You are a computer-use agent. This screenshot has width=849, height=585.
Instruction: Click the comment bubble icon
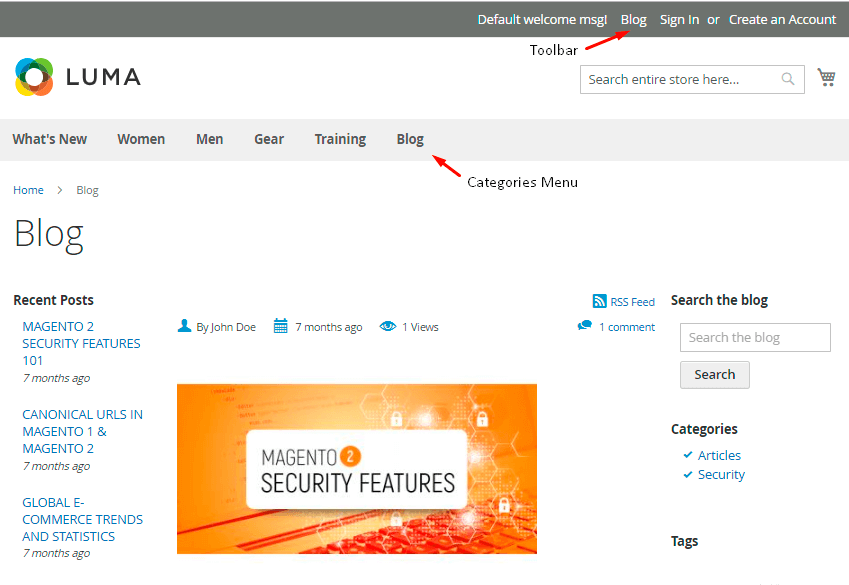585,326
